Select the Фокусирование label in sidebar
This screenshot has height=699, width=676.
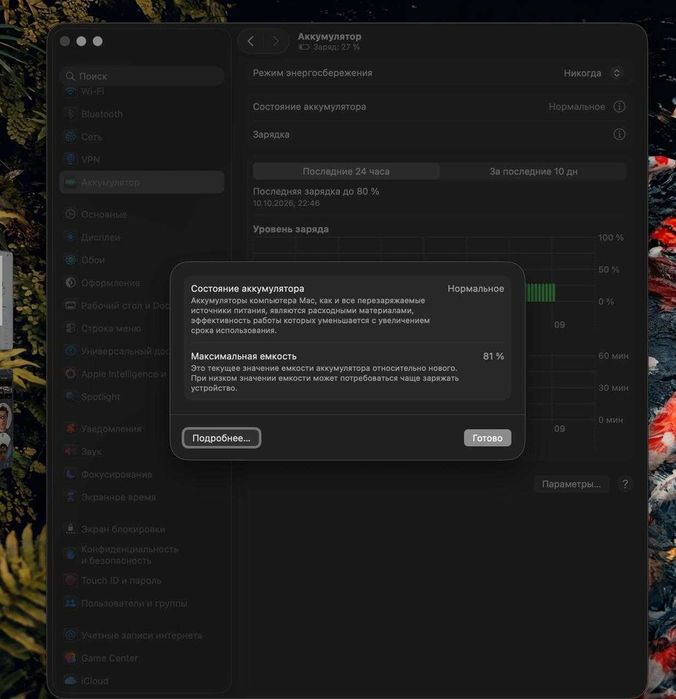pyautogui.click(x=116, y=475)
